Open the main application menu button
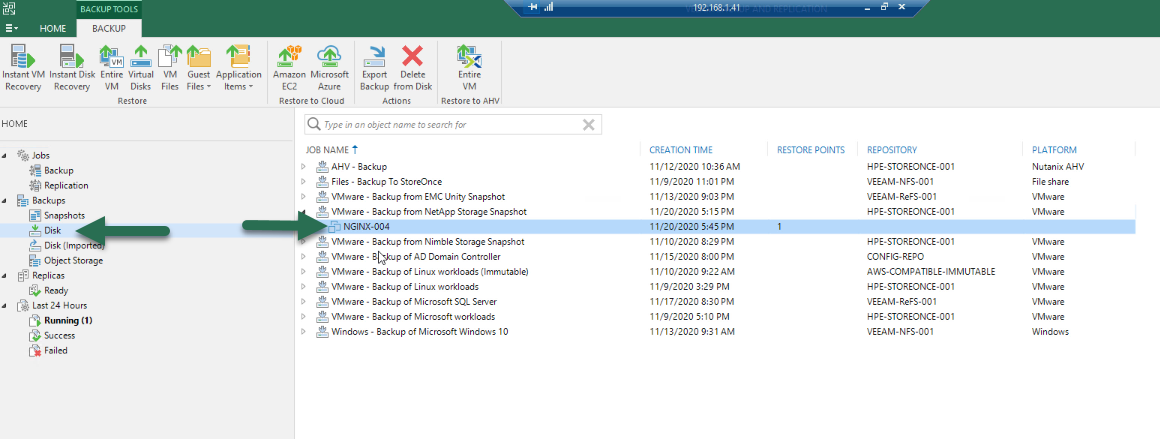1160x439 pixels. [x=12, y=29]
